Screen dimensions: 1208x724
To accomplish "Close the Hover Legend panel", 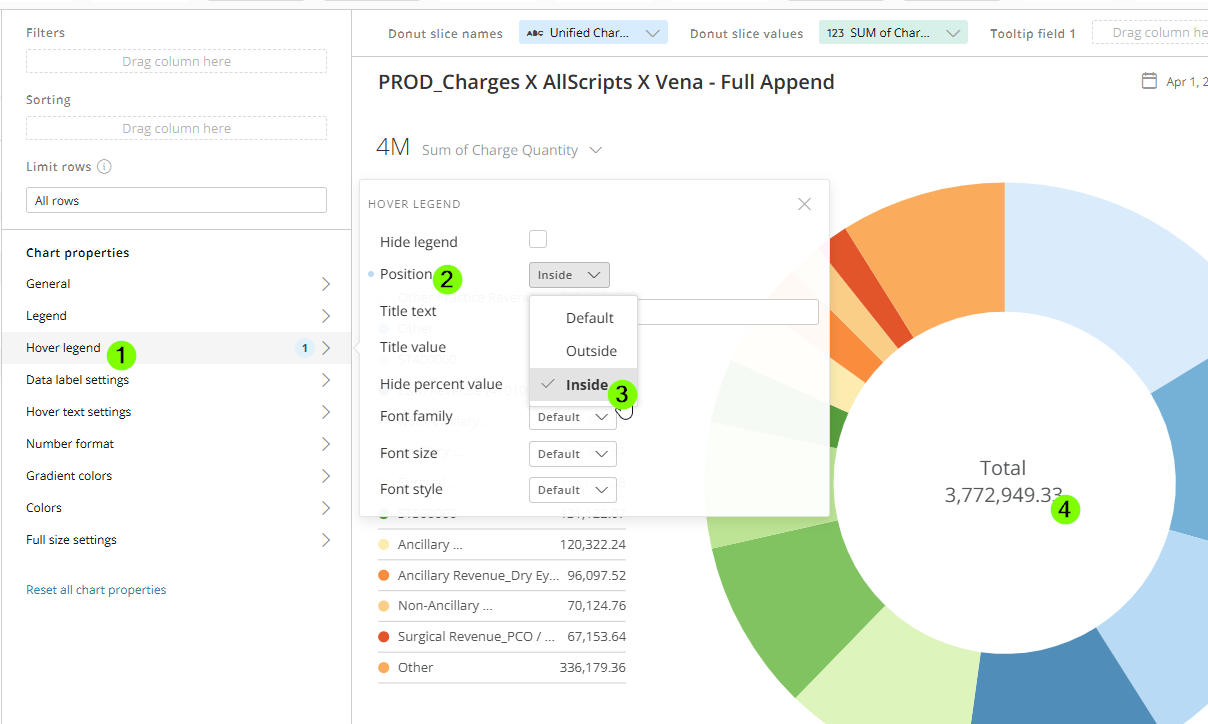I will pyautogui.click(x=804, y=204).
